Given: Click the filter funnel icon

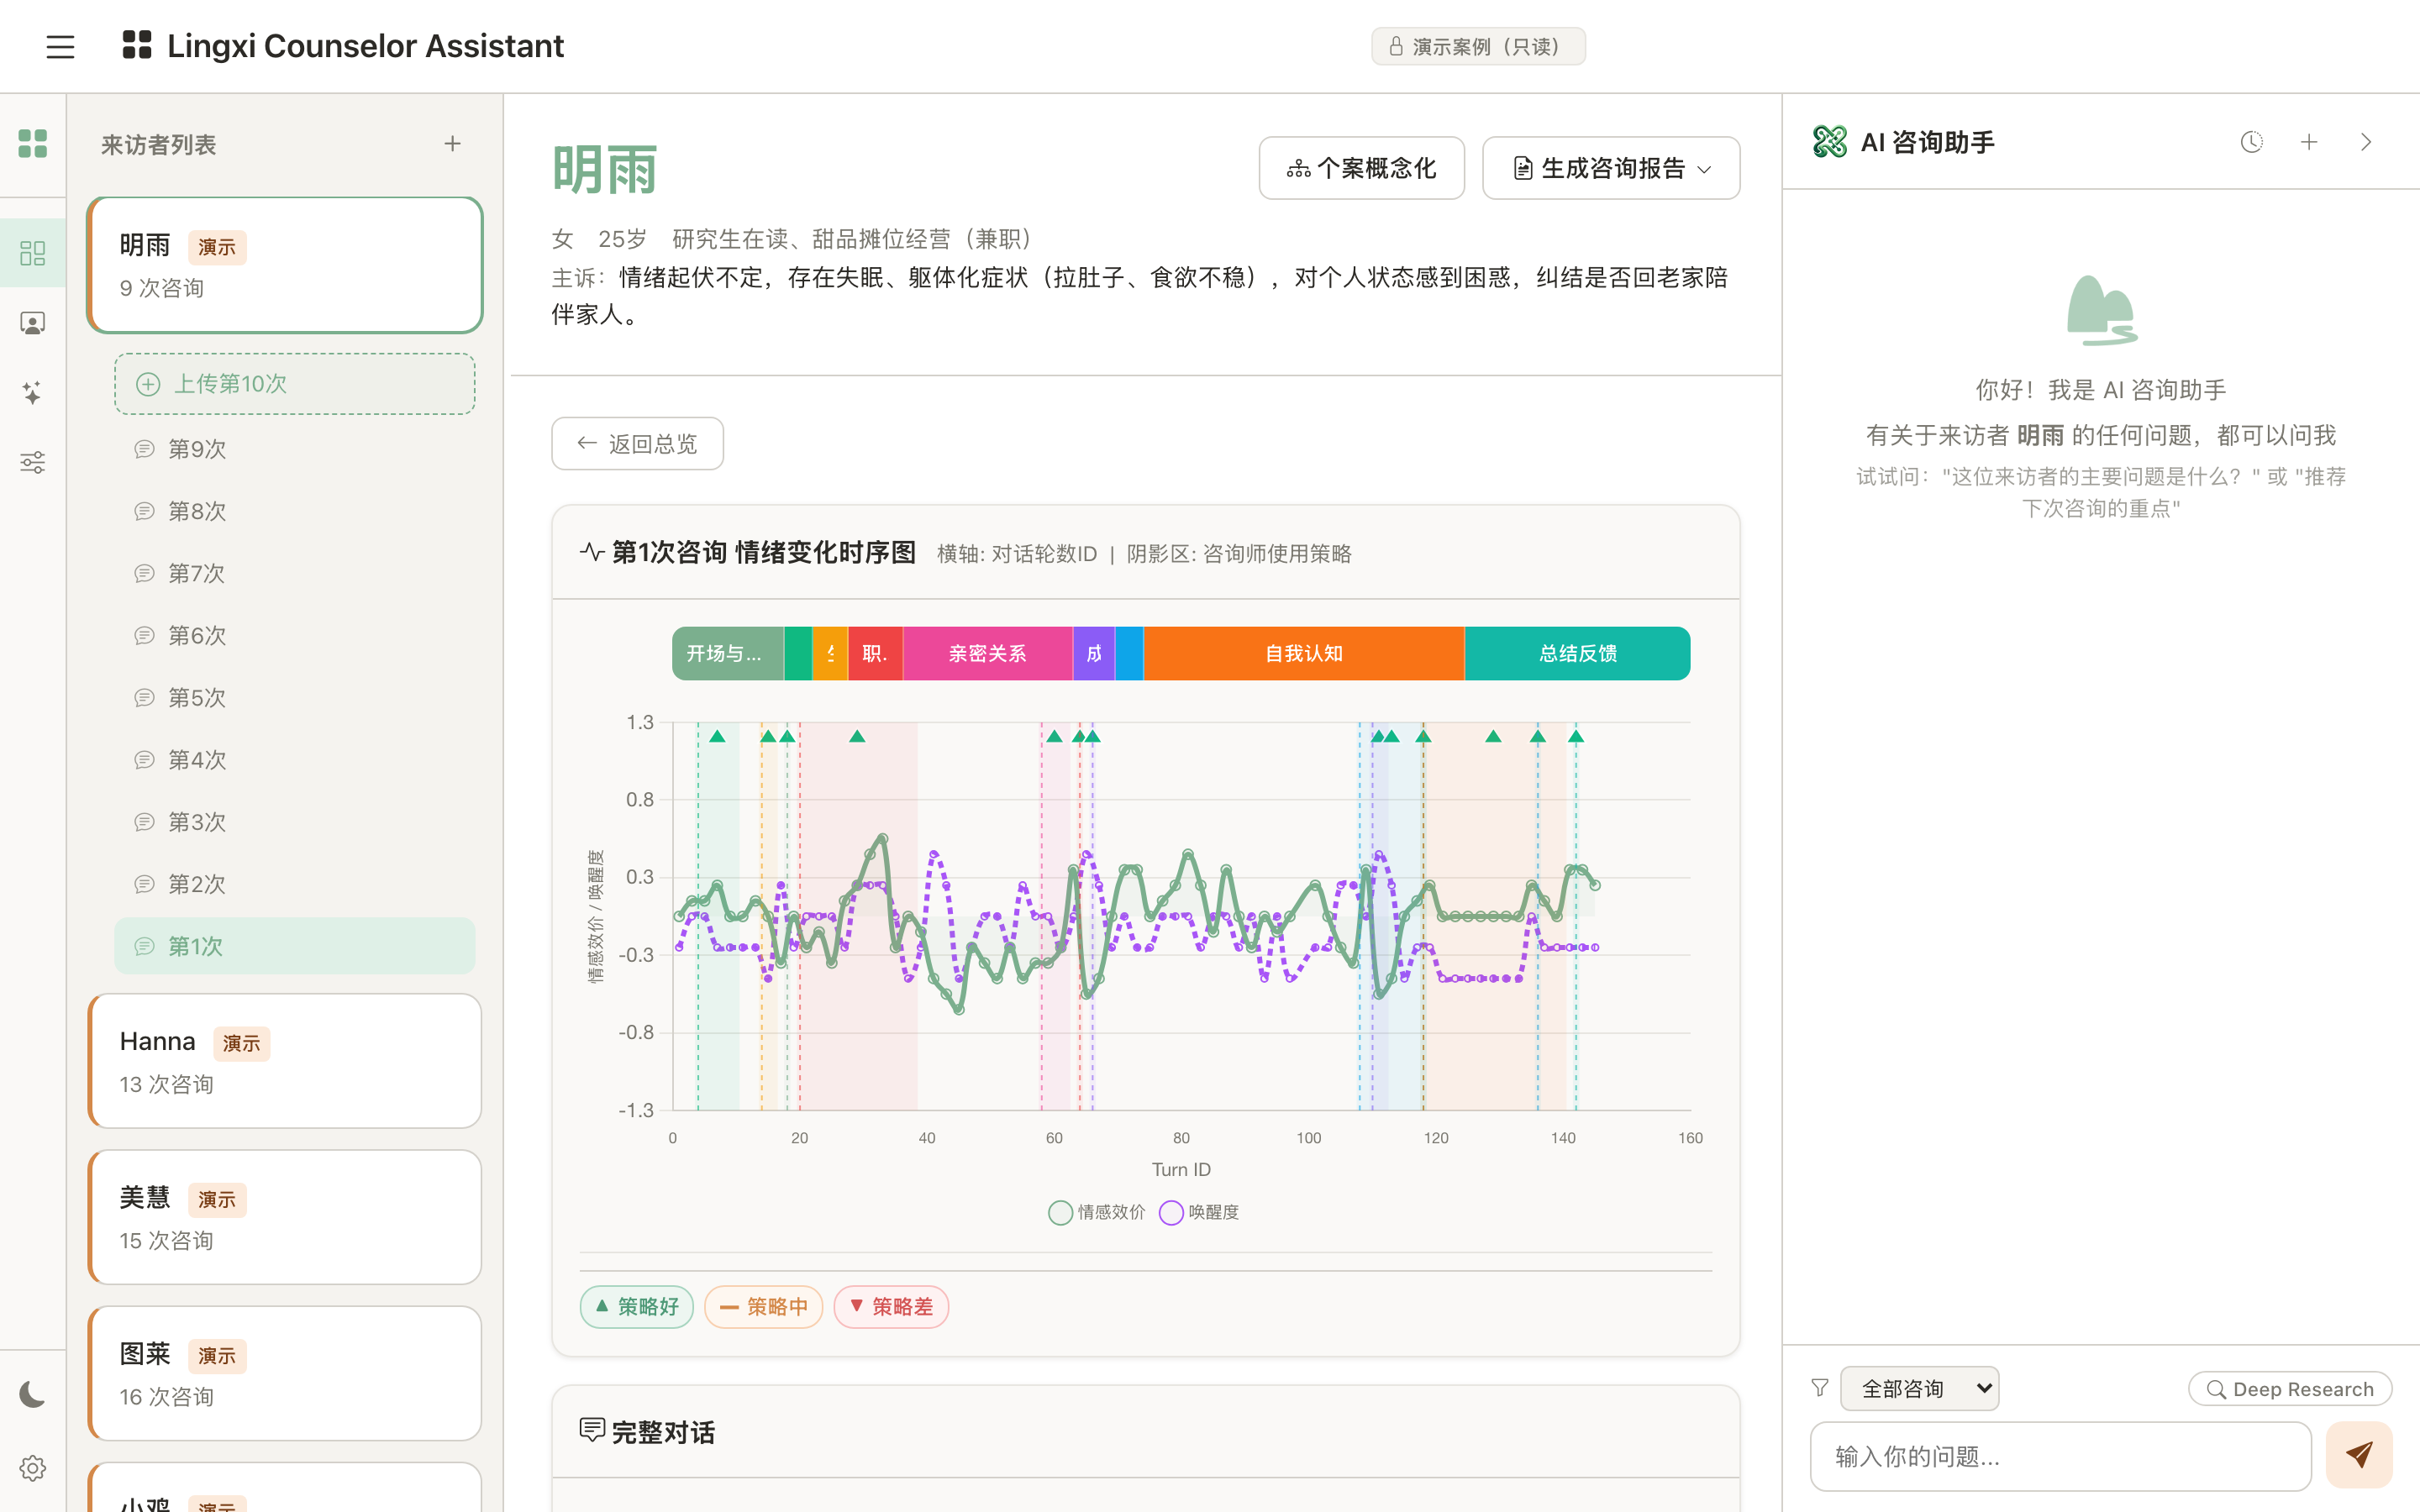Looking at the screenshot, I should point(1820,1388).
